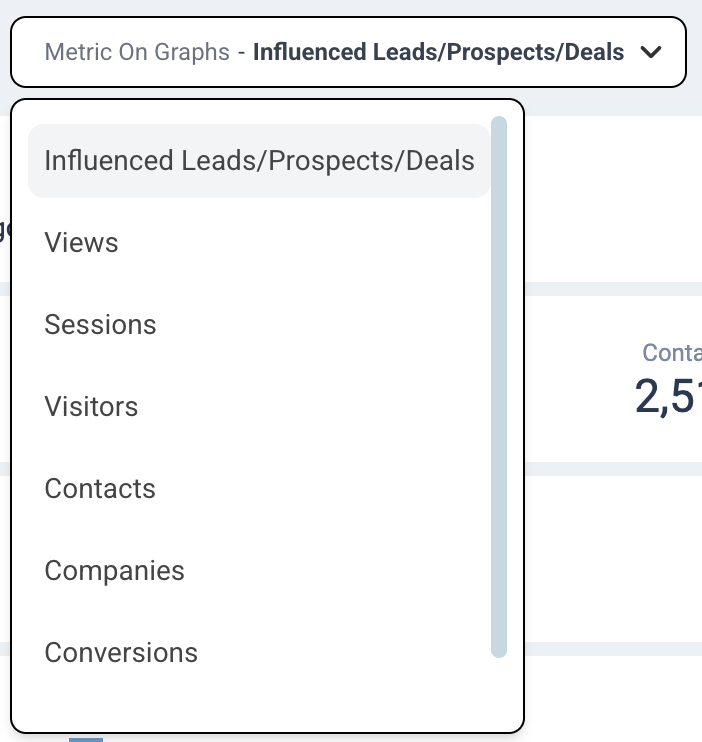Viewport: 702px width, 742px height.
Task: Click the 'Metric On Graphs' label text
Action: 137,52
